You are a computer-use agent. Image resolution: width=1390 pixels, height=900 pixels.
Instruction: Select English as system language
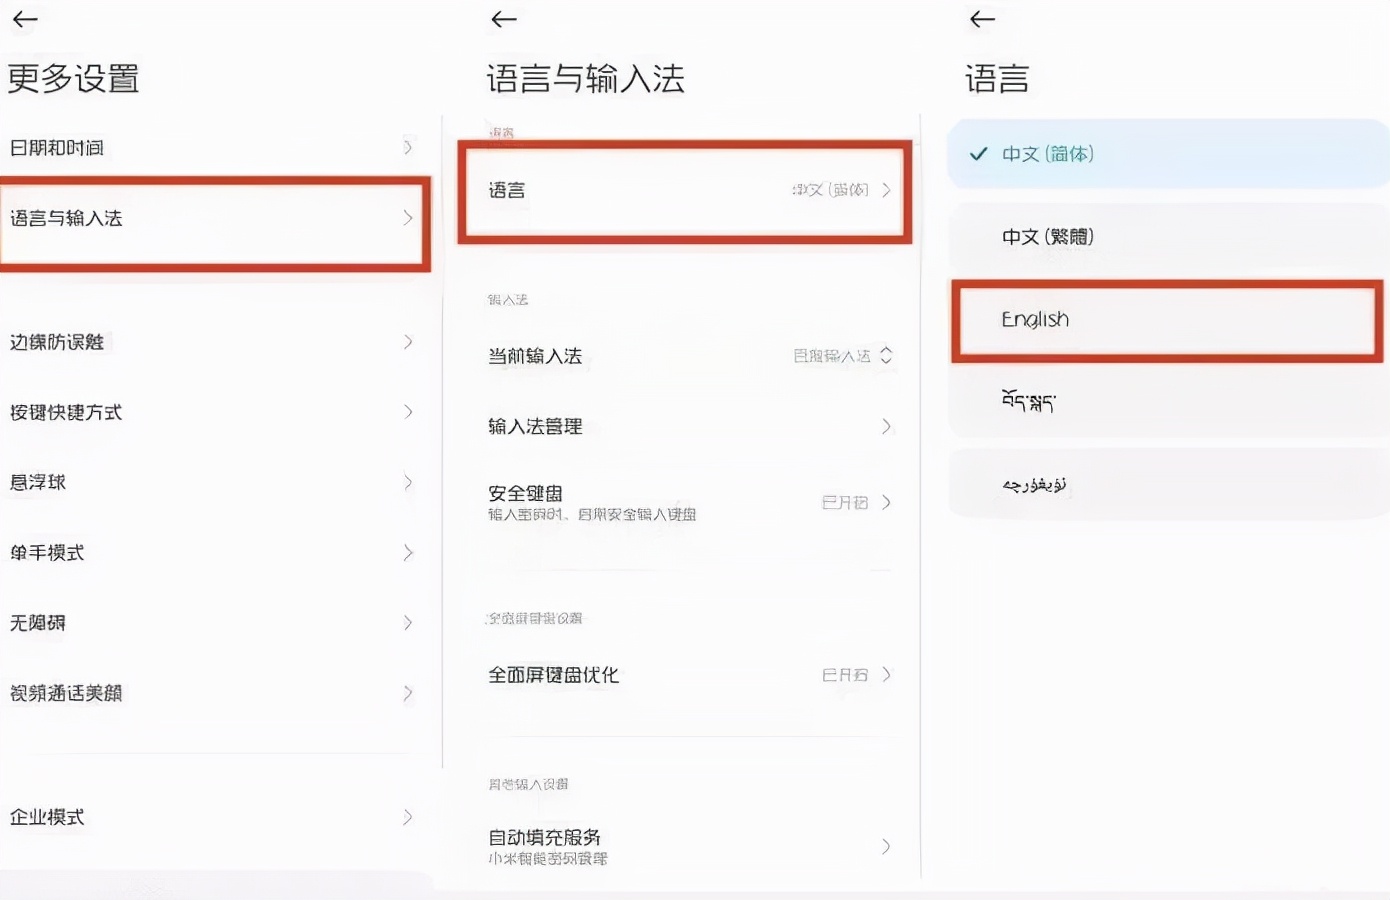[1165, 320]
